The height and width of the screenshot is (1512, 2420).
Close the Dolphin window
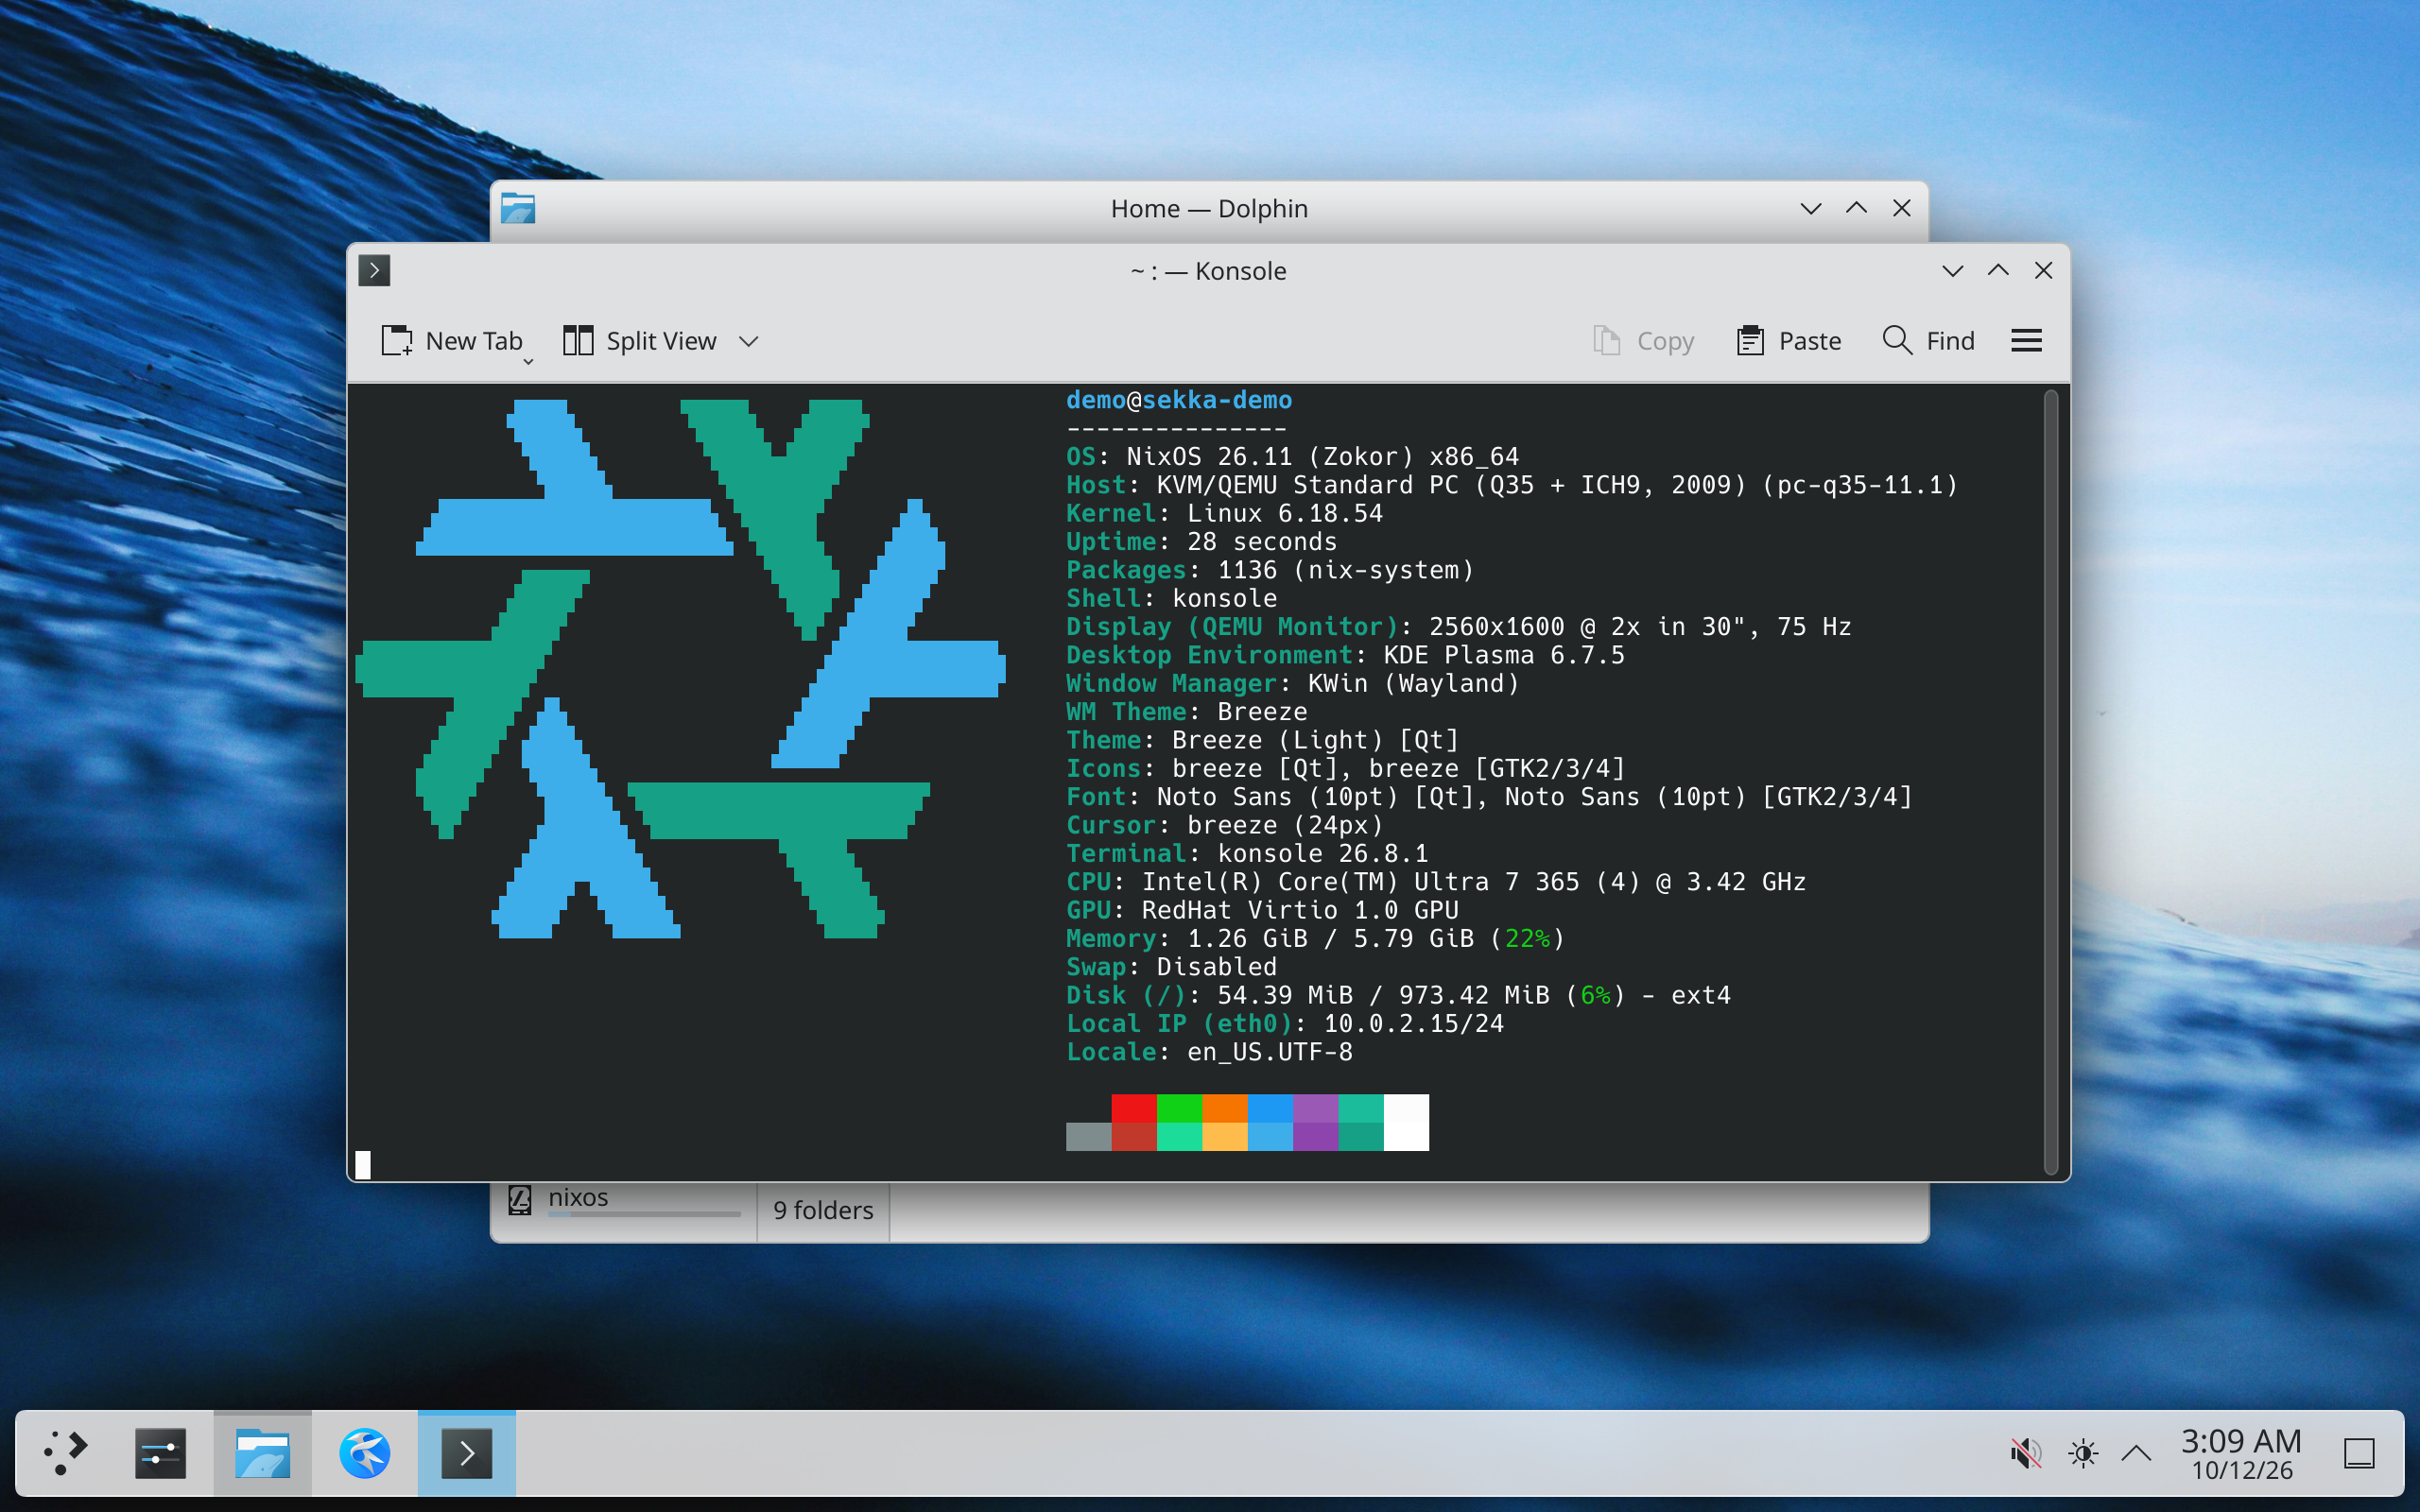point(1901,208)
